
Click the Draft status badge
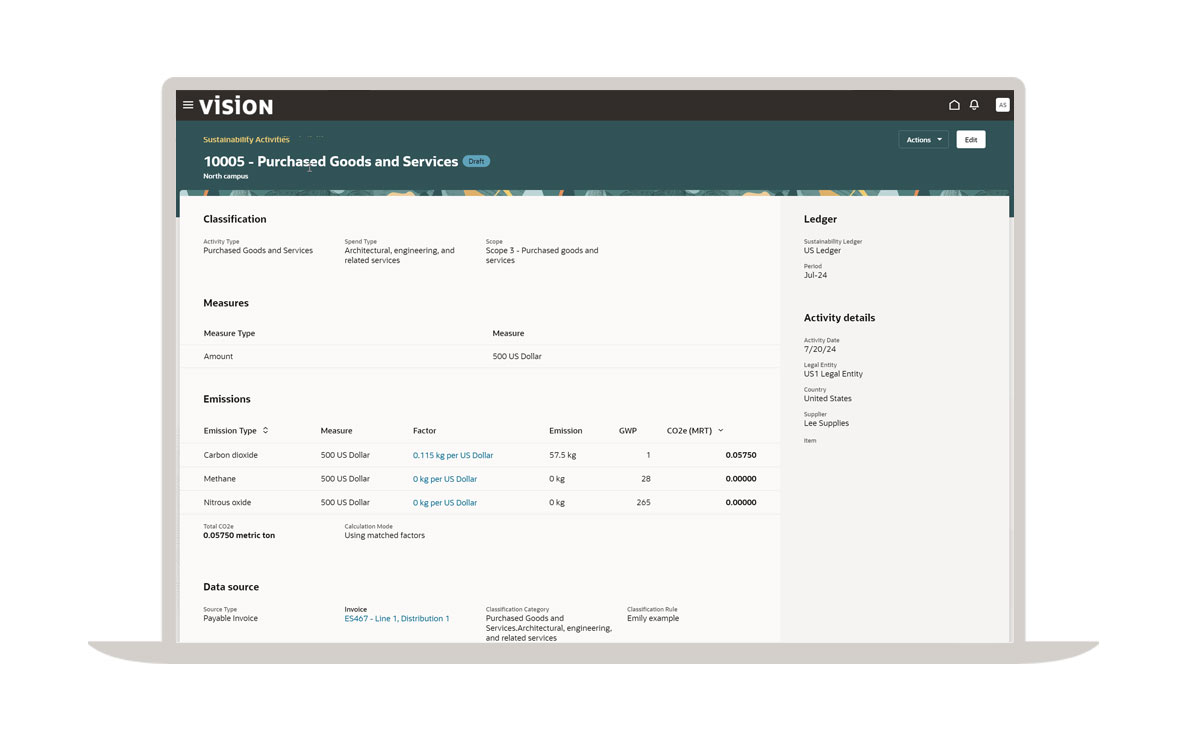(x=476, y=161)
